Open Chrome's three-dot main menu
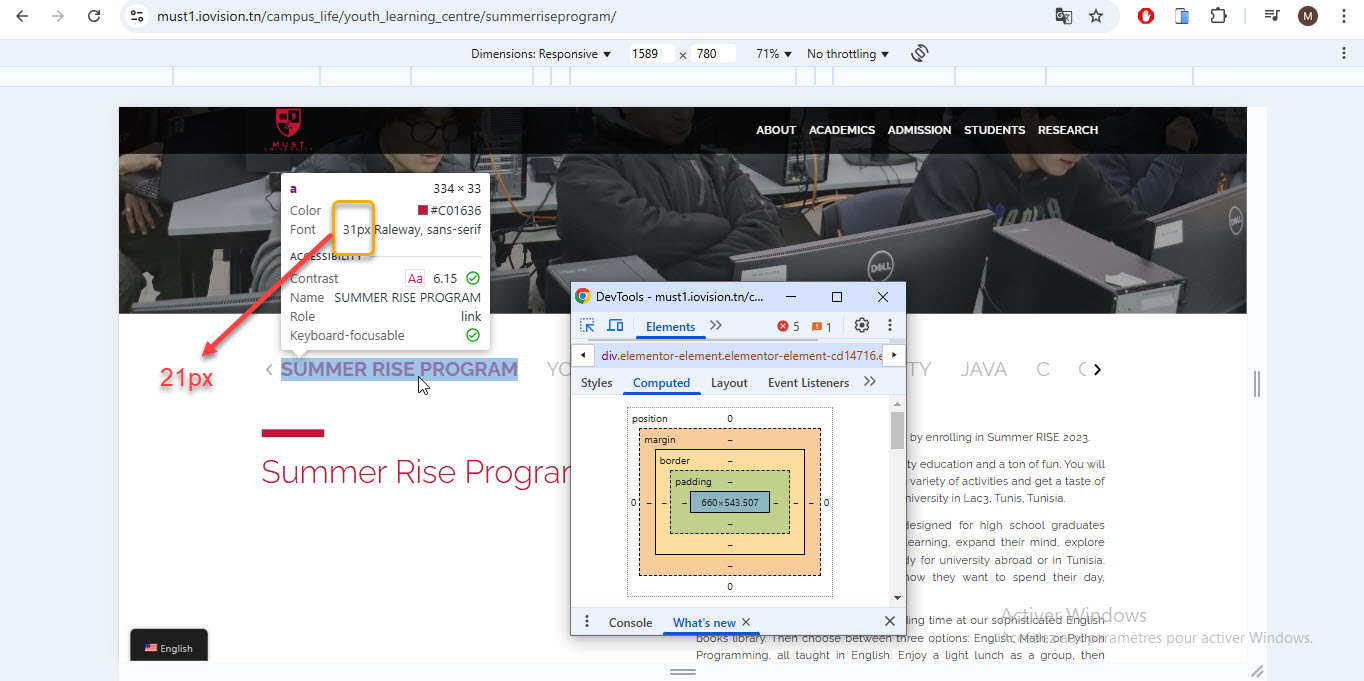 (1342, 16)
